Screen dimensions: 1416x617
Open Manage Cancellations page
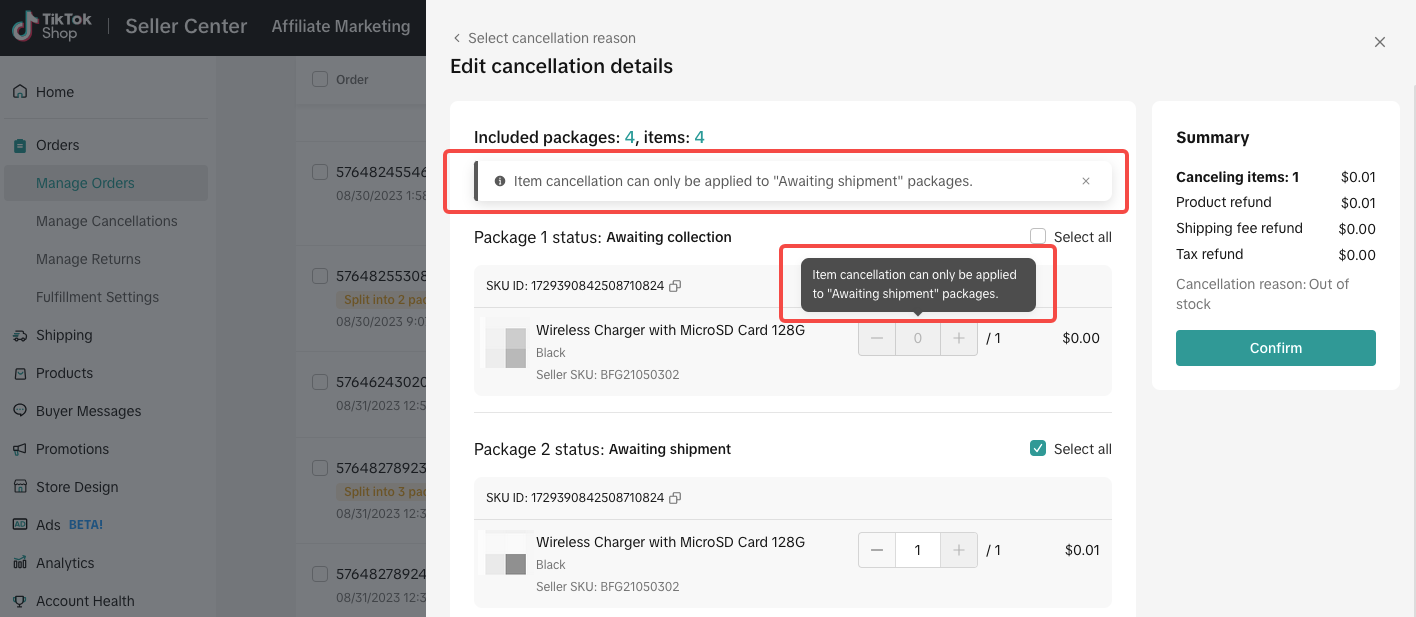click(106, 221)
